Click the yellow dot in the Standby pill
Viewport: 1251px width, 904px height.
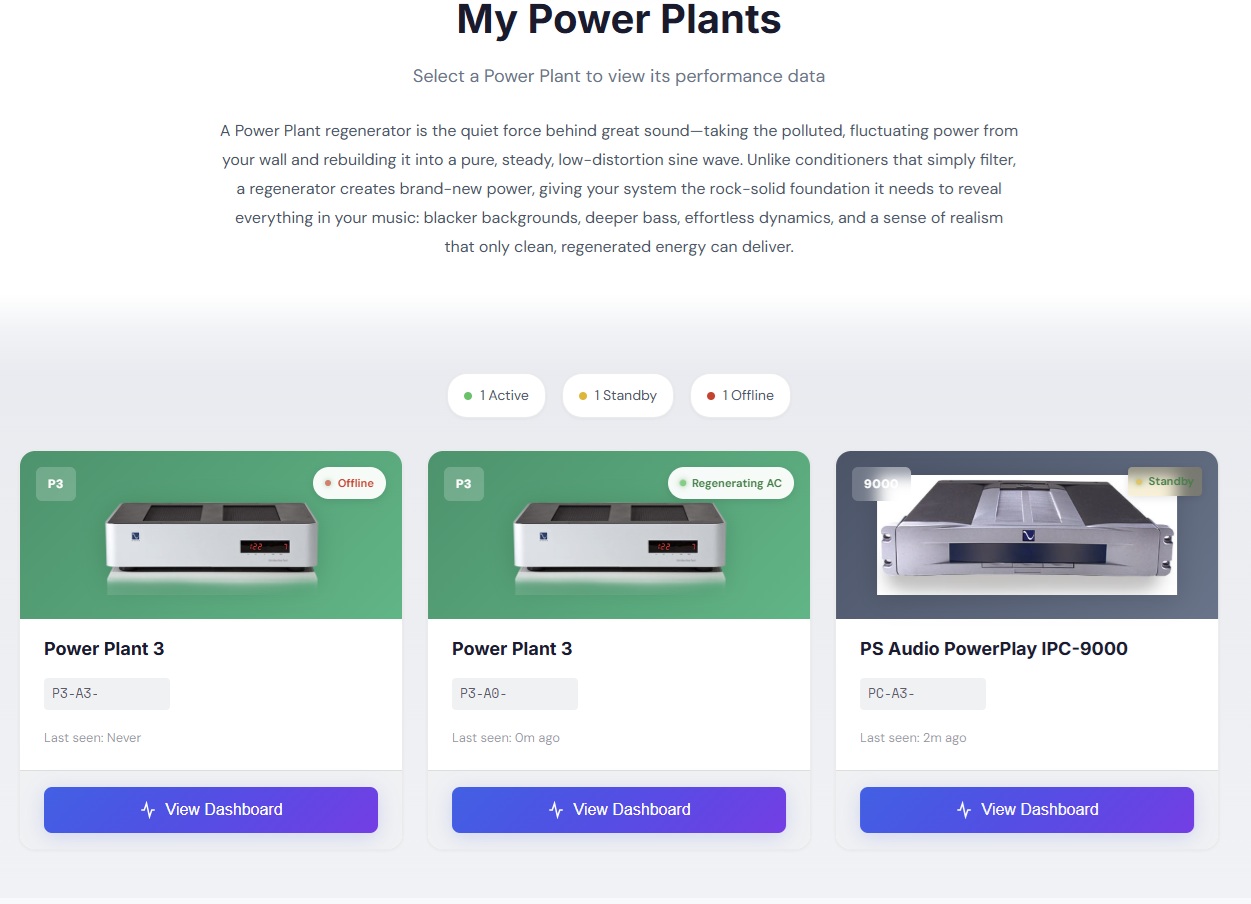[583, 396]
